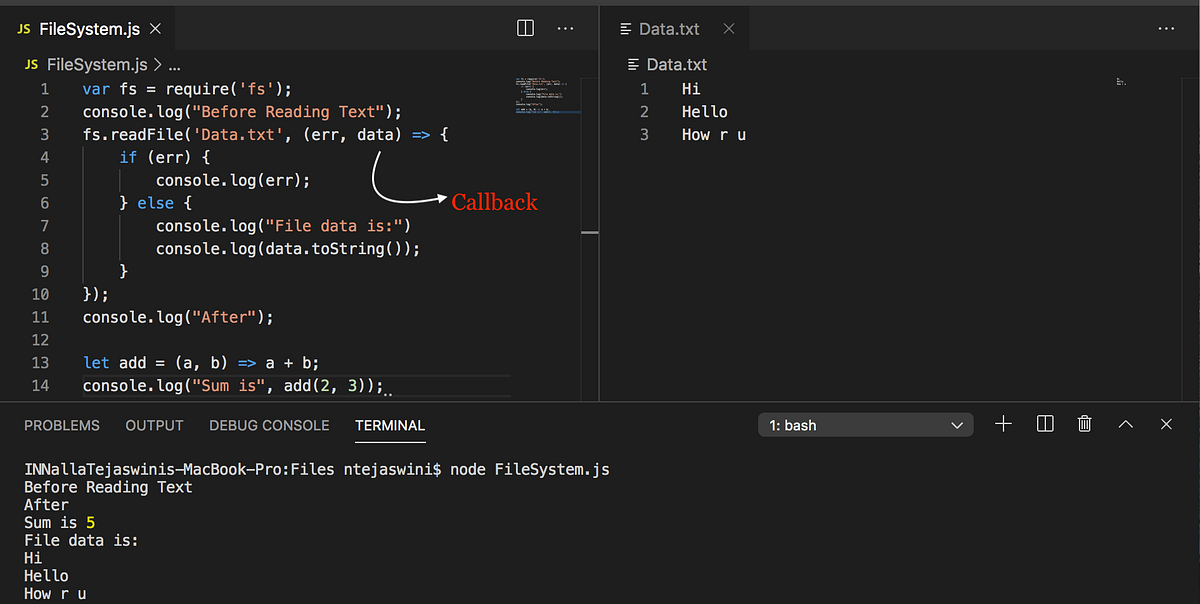This screenshot has height=604, width=1200.
Task: Click the Callback annotation label
Action: (493, 202)
